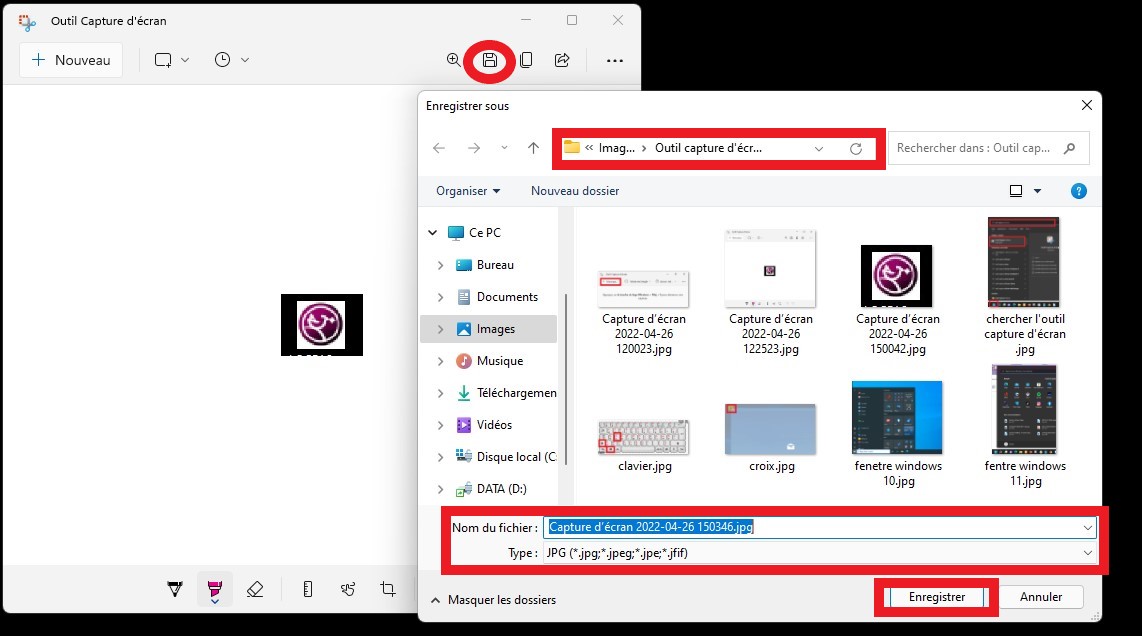Image resolution: width=1142 pixels, height=636 pixels.
Task: Open the delay timer dropdown
Action: click(x=231, y=60)
